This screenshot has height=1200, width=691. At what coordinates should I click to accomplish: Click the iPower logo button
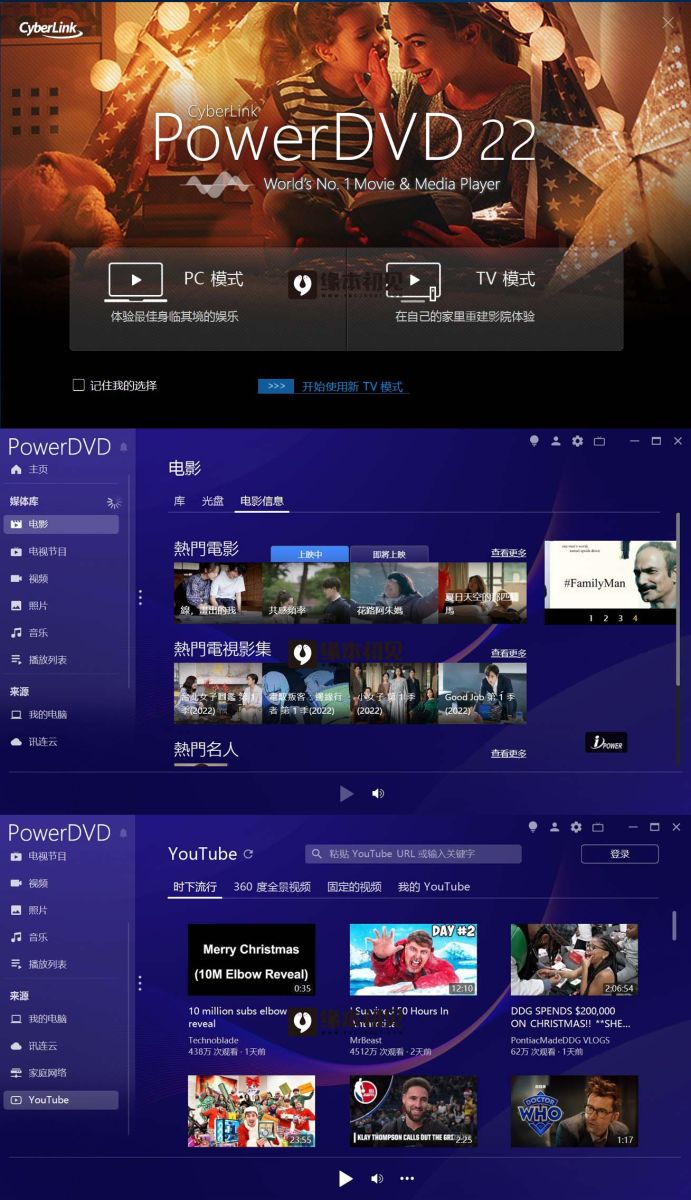pos(606,742)
